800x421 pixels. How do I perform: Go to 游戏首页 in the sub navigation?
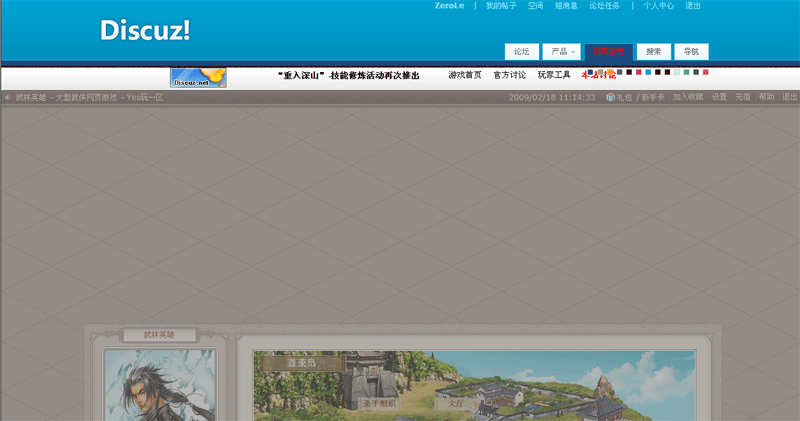465,75
